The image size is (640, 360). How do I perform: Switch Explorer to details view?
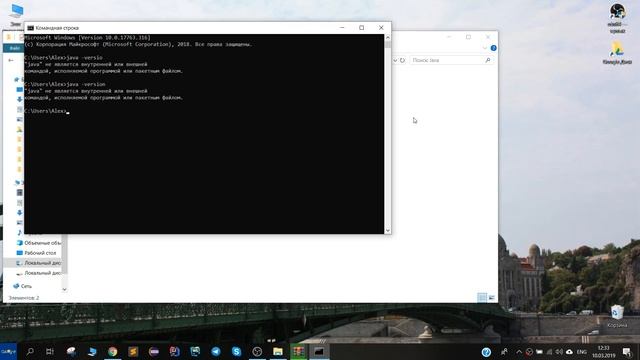tap(482, 298)
